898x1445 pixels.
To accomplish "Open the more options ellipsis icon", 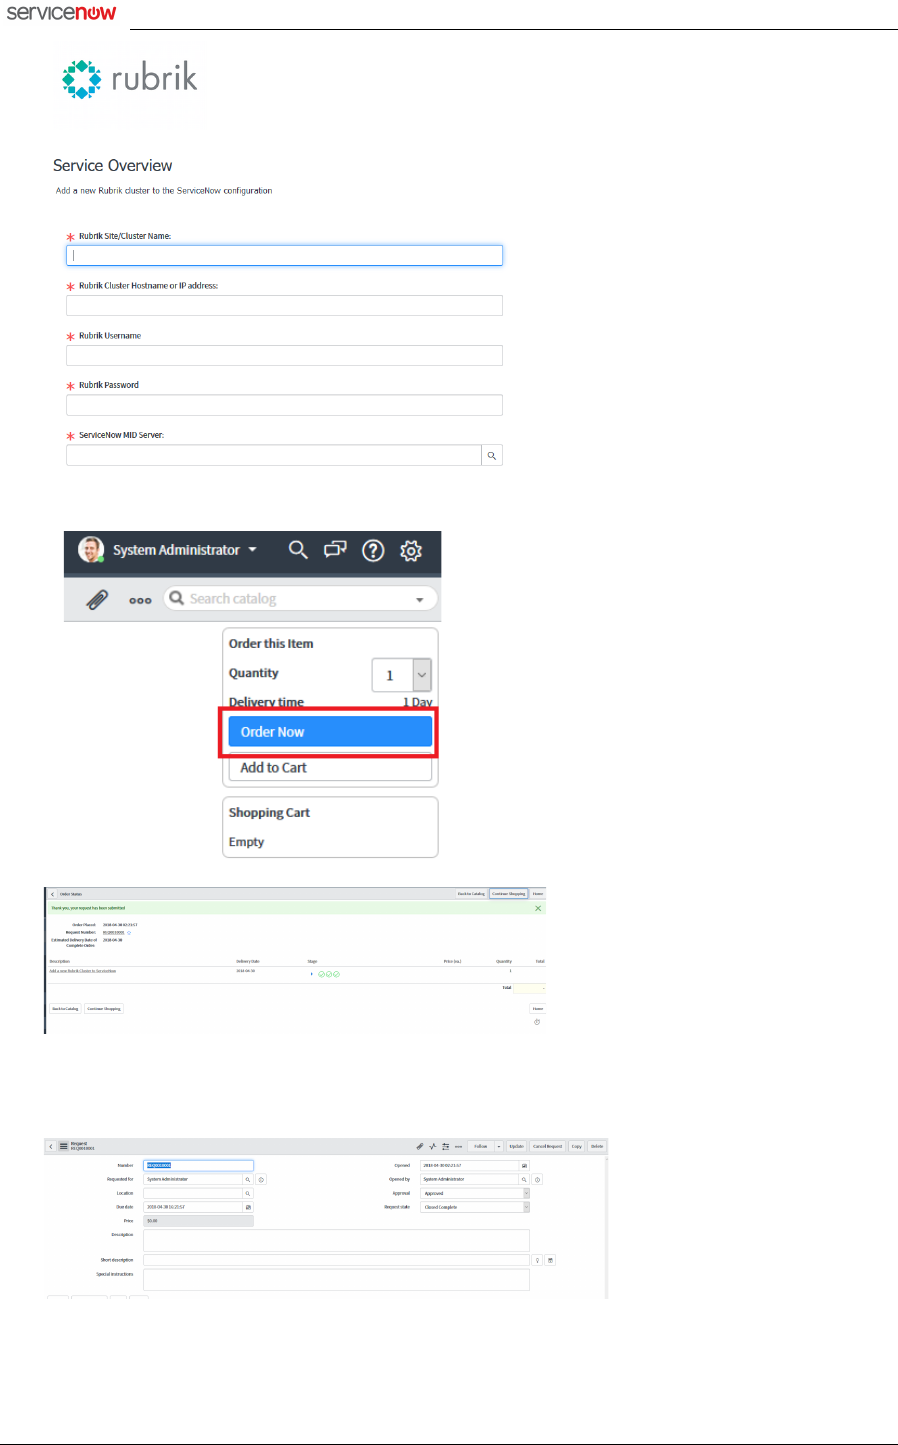I will tap(140, 601).
